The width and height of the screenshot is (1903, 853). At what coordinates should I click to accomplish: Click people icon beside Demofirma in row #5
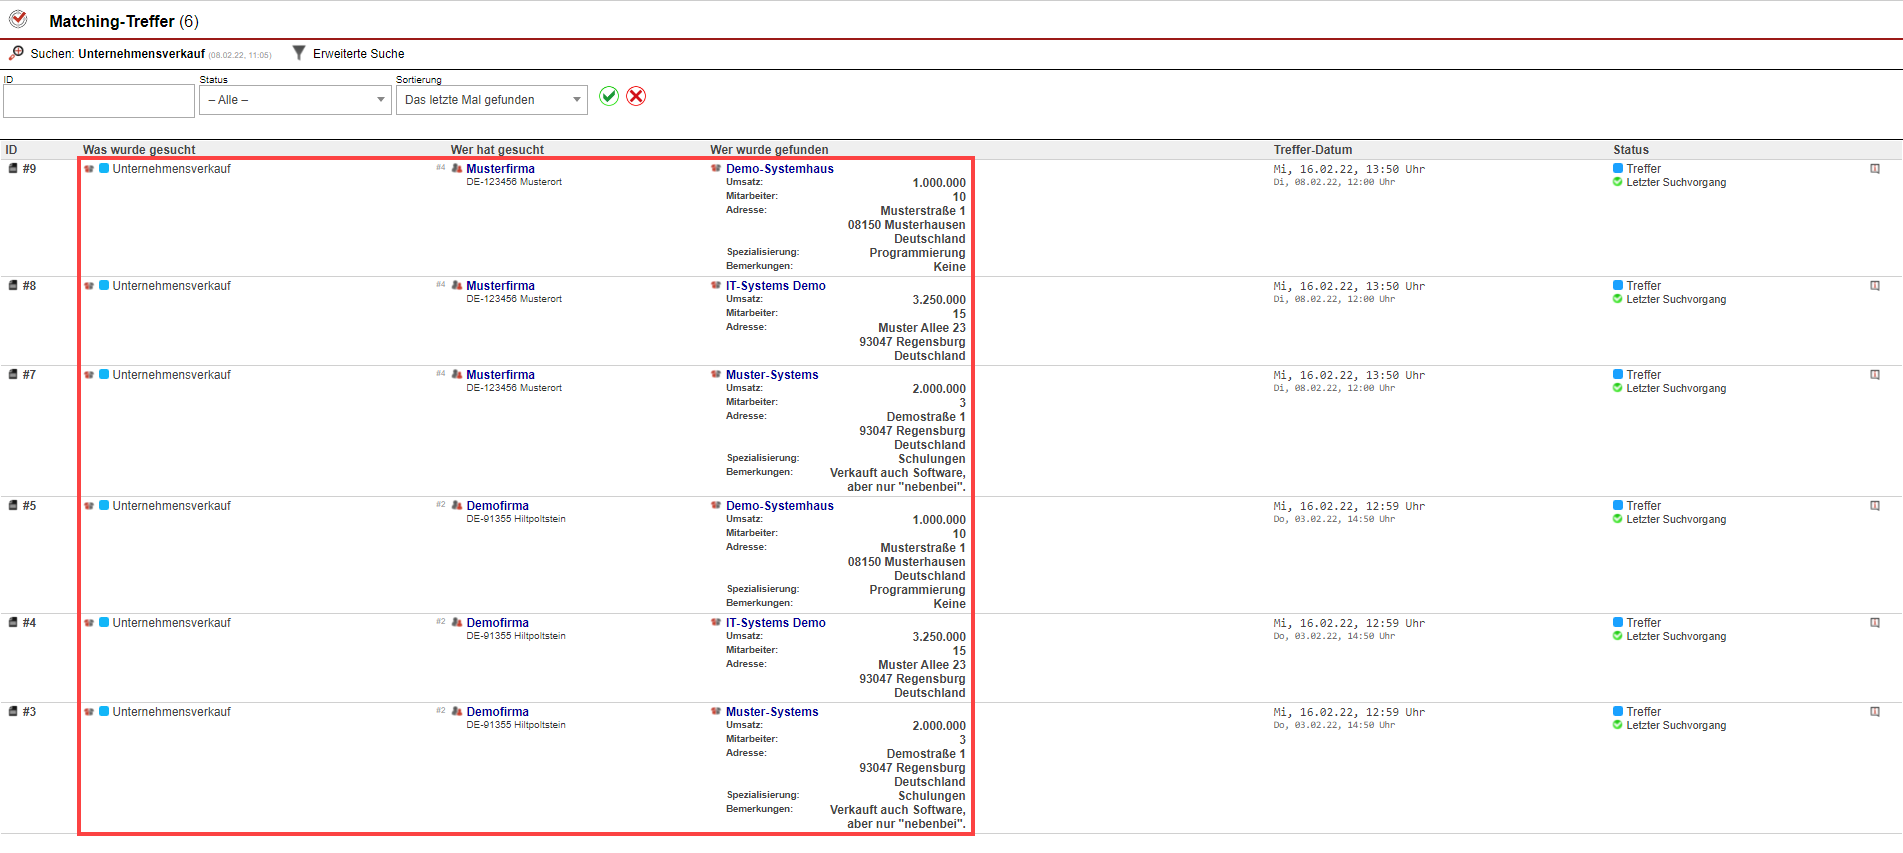tap(457, 506)
